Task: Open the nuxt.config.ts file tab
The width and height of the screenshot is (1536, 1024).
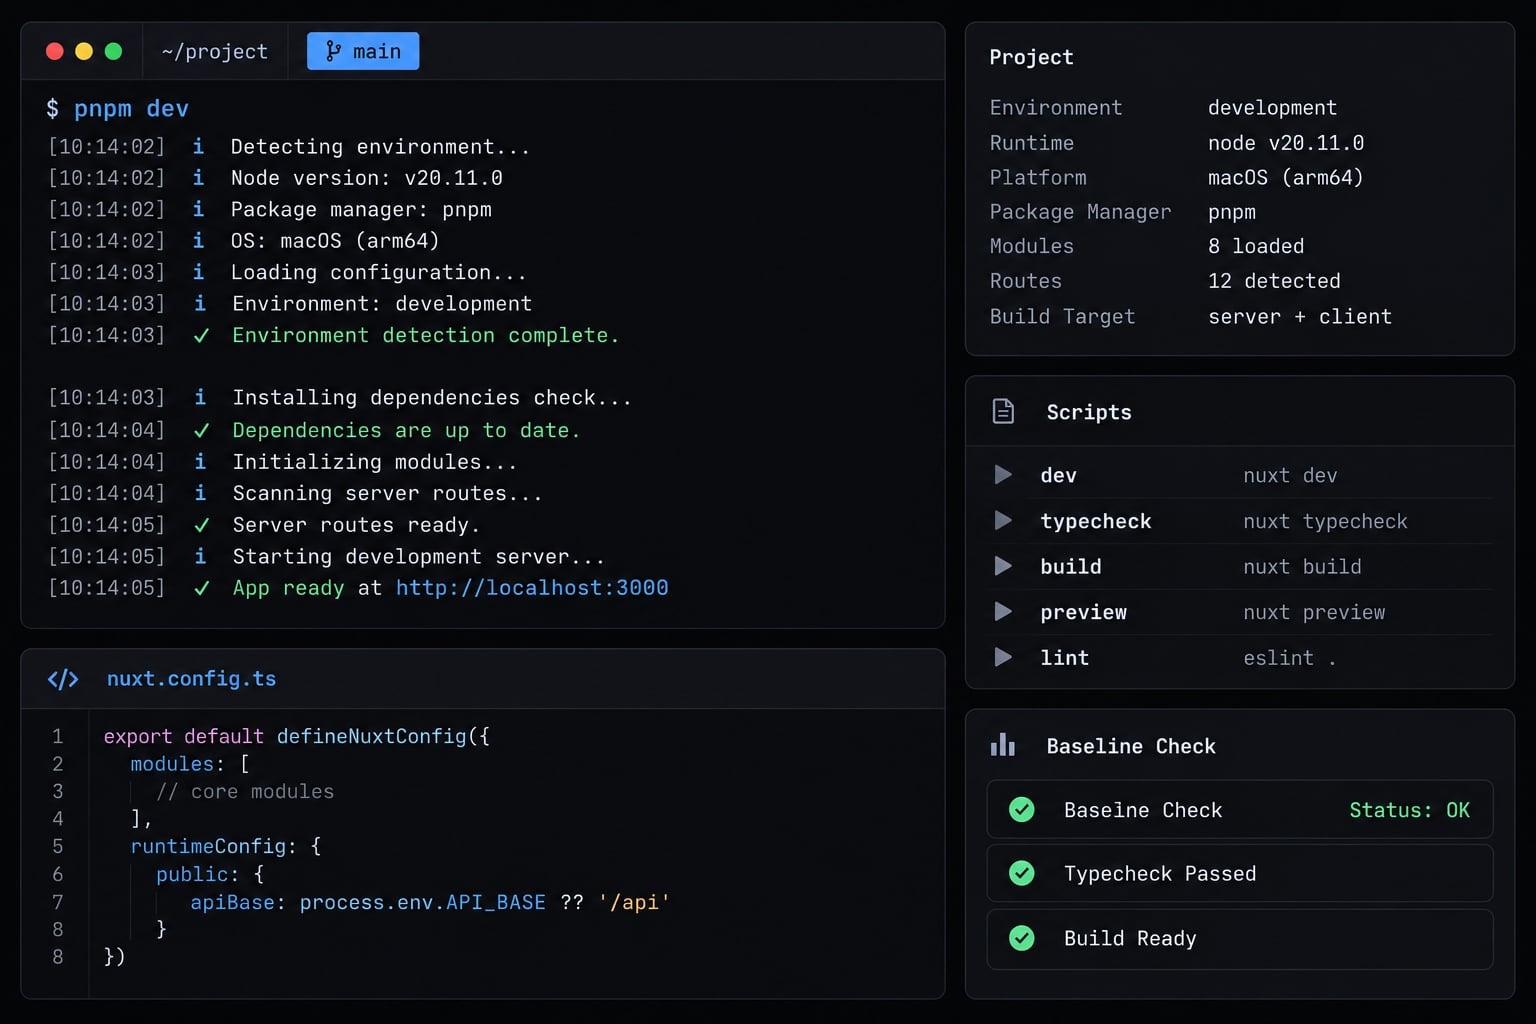Action: pos(191,679)
